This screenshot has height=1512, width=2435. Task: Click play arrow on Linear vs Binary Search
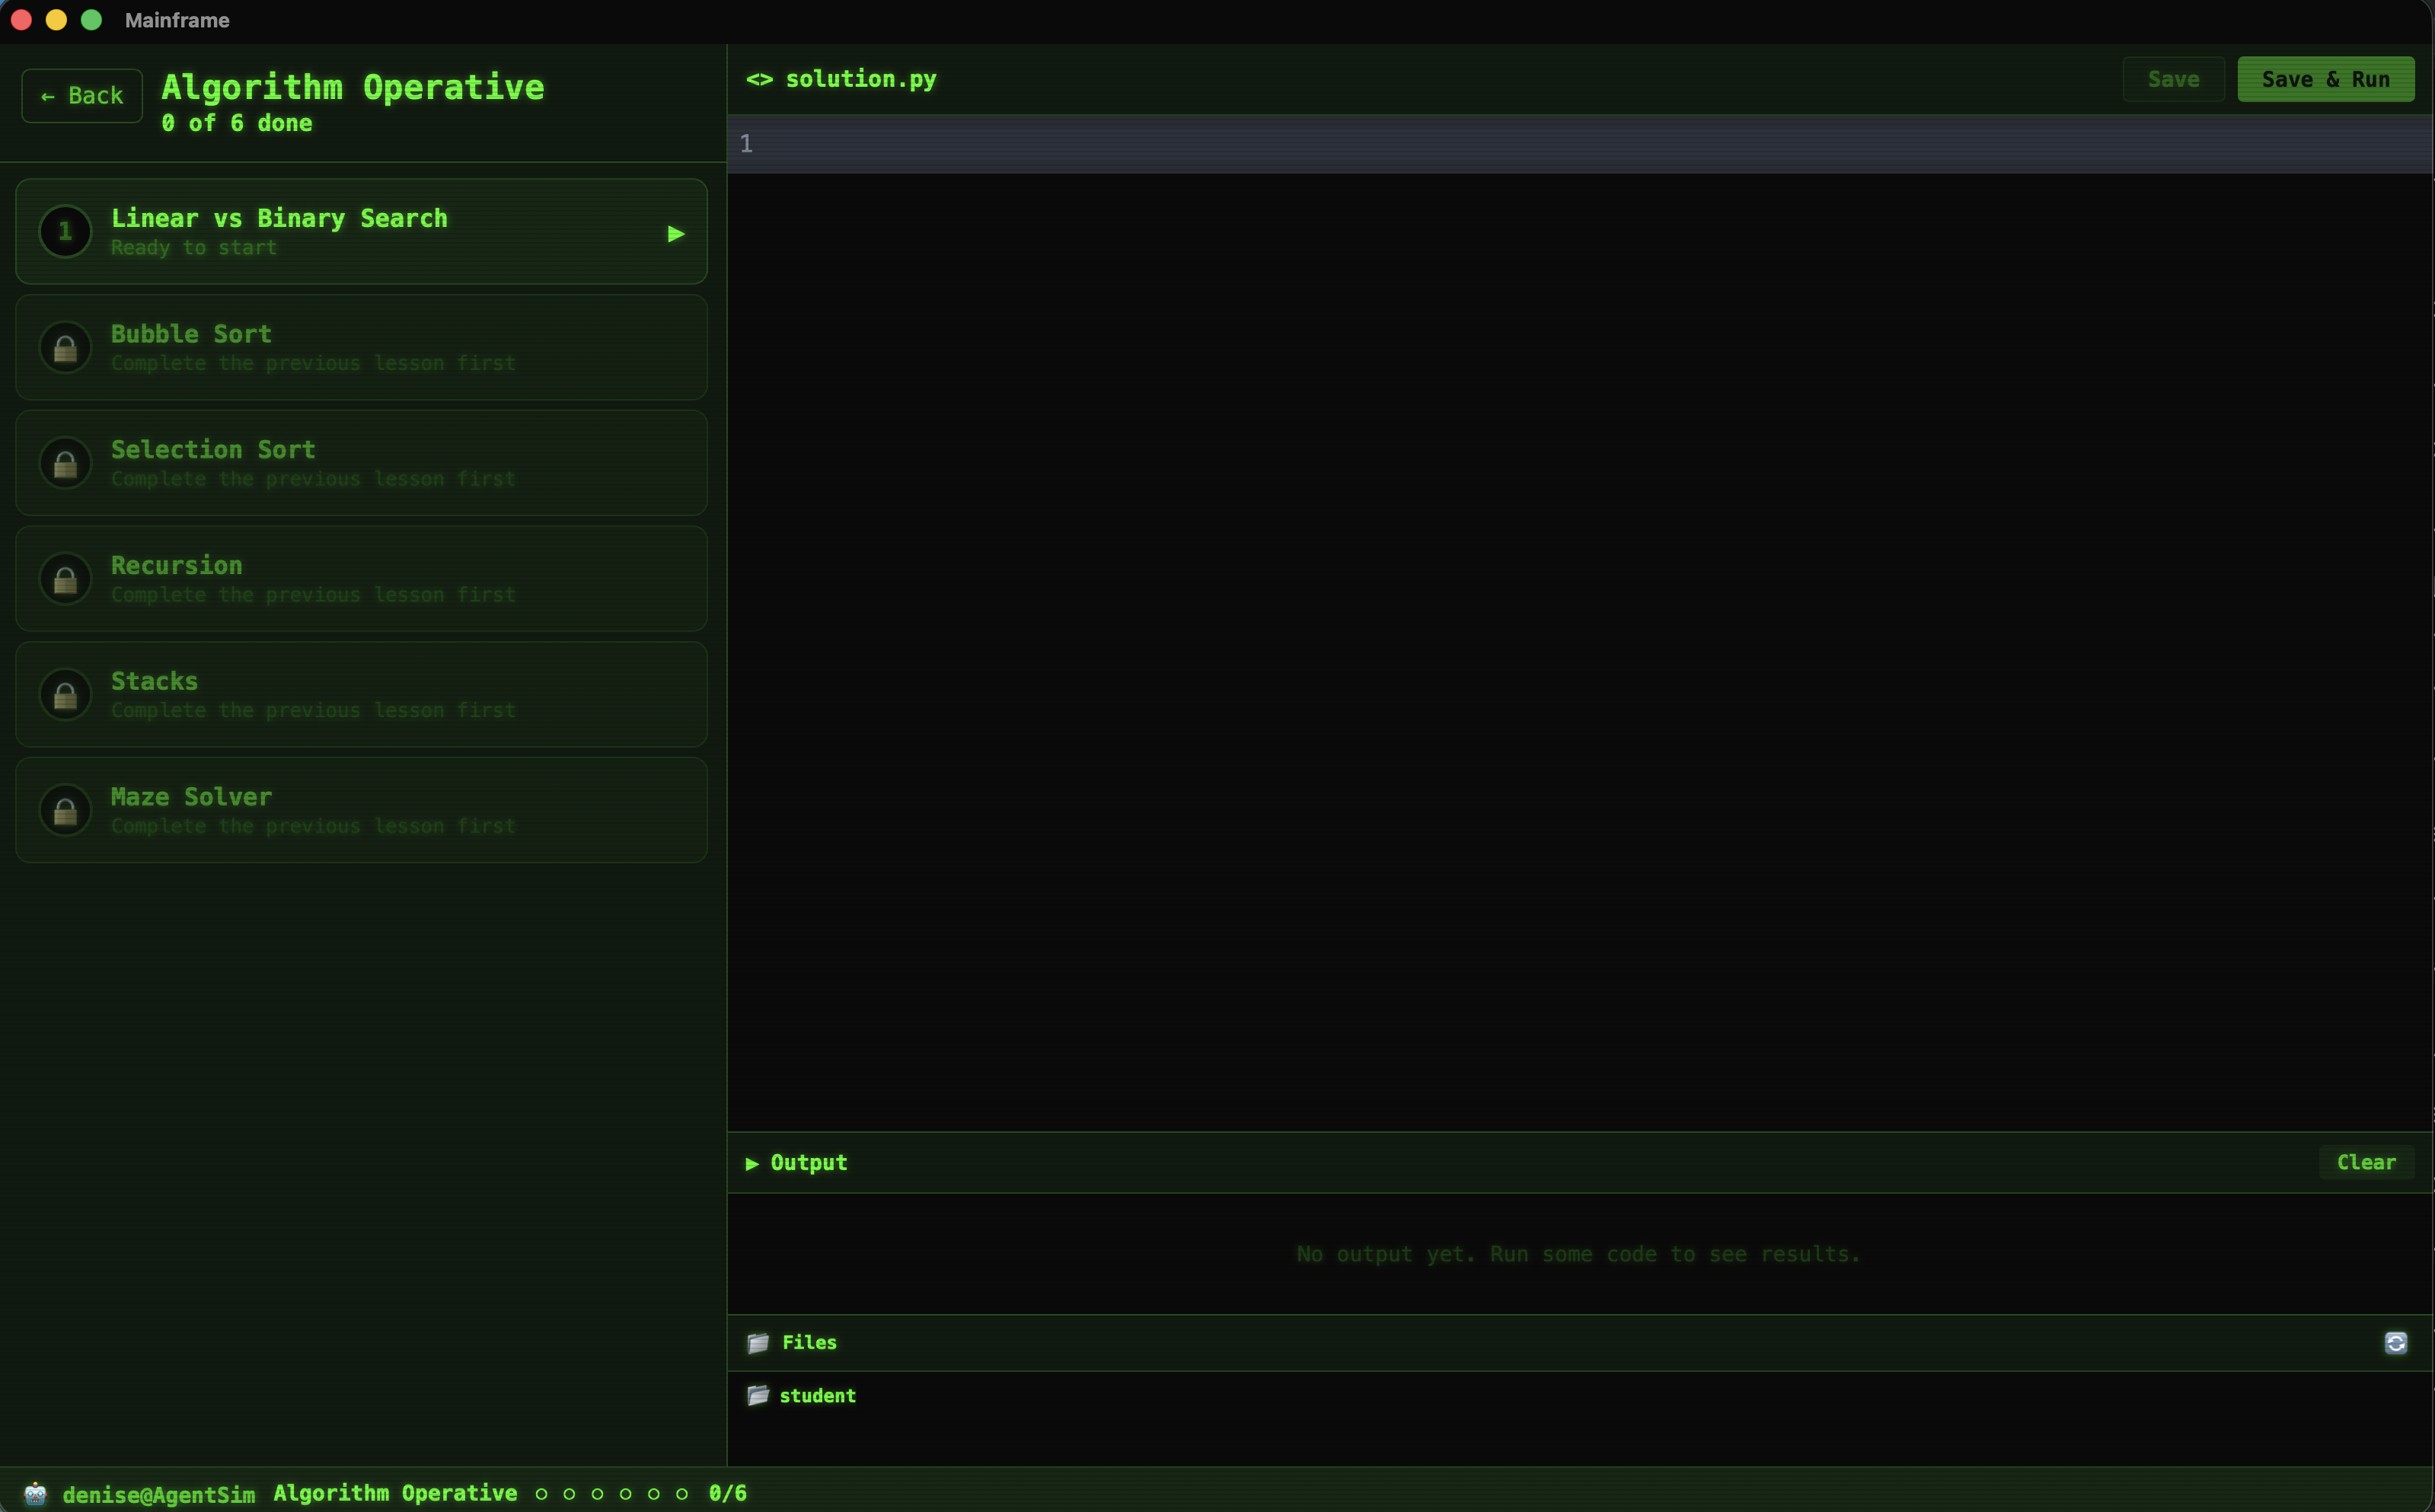676,234
